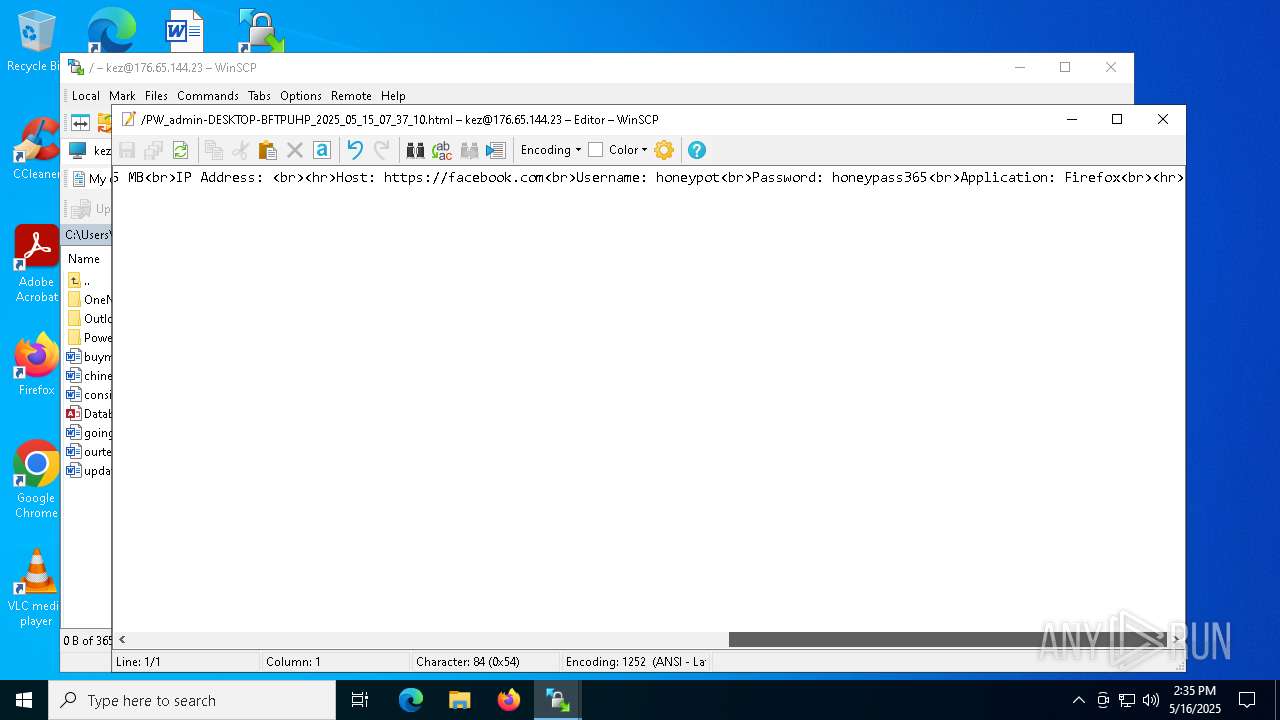Open the Commands menu in WinSCP

click(208, 96)
